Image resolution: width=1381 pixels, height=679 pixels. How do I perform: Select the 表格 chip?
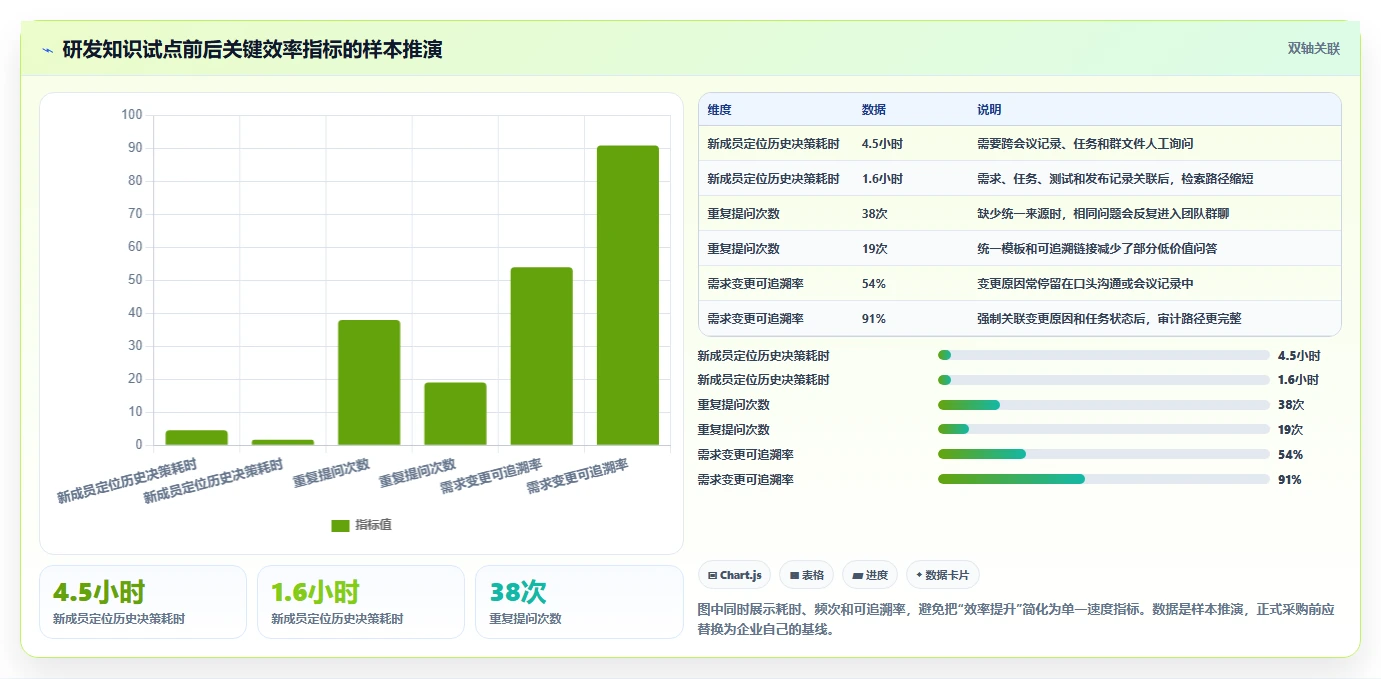point(806,575)
